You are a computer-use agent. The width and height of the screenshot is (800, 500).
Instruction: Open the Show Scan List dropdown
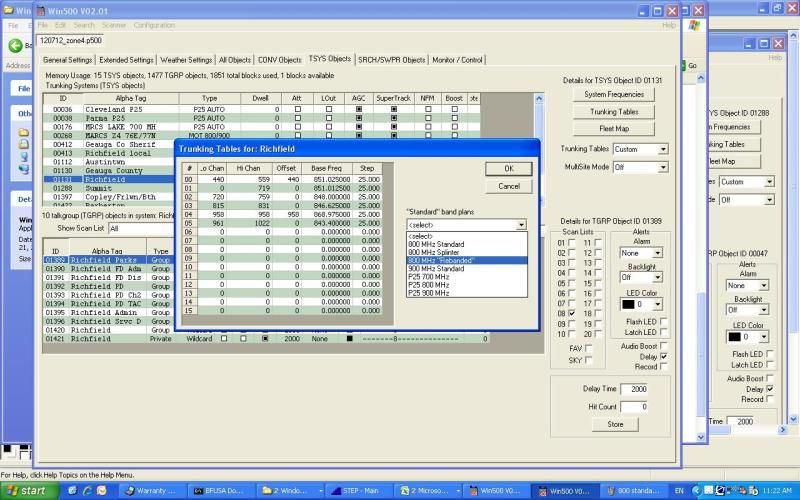(x=141, y=229)
